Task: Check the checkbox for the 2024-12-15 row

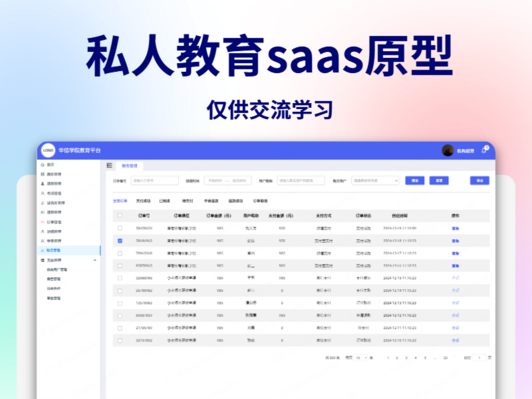Action: coord(120,278)
